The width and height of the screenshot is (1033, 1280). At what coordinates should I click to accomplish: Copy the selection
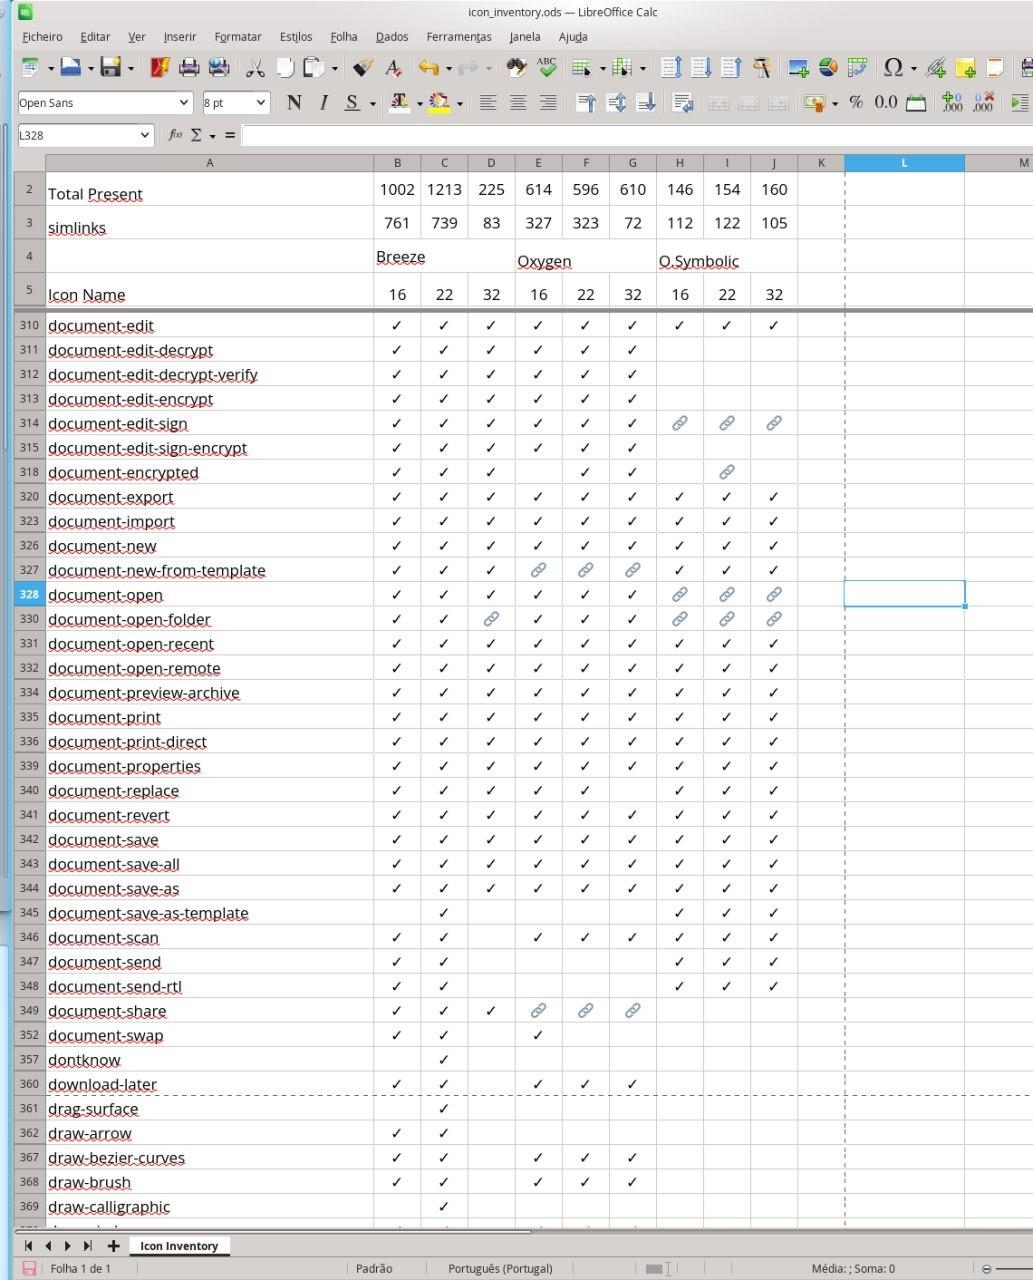point(285,68)
